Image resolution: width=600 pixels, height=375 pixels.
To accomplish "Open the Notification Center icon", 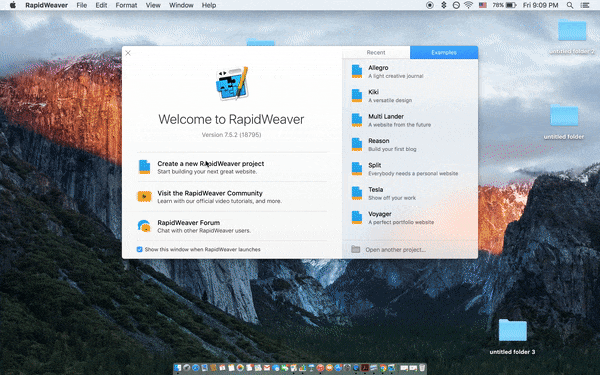I will click(585, 5).
